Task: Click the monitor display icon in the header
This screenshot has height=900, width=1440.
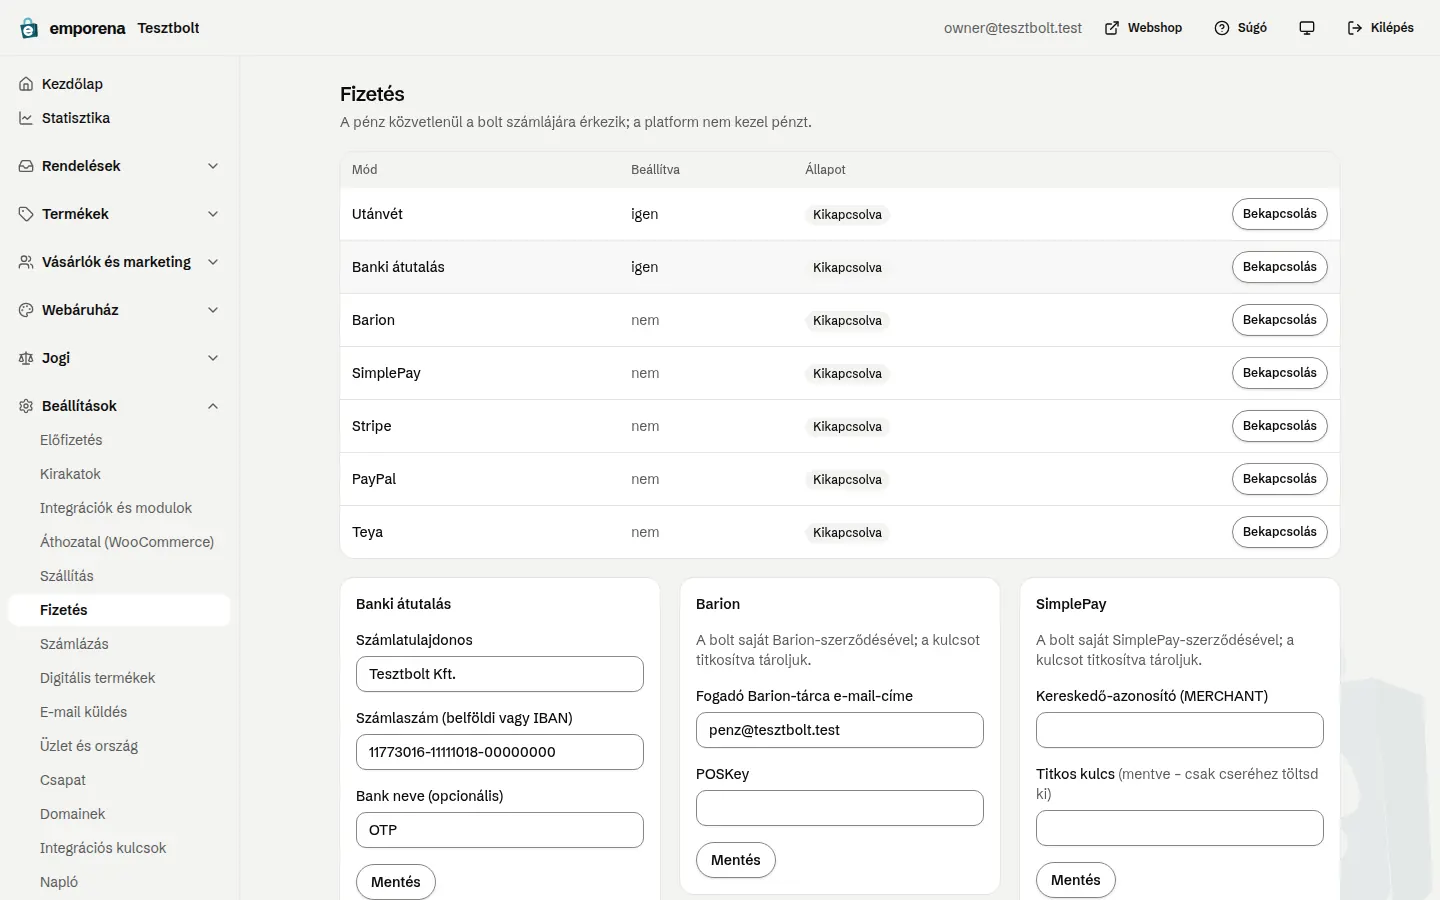Action: [x=1307, y=28]
